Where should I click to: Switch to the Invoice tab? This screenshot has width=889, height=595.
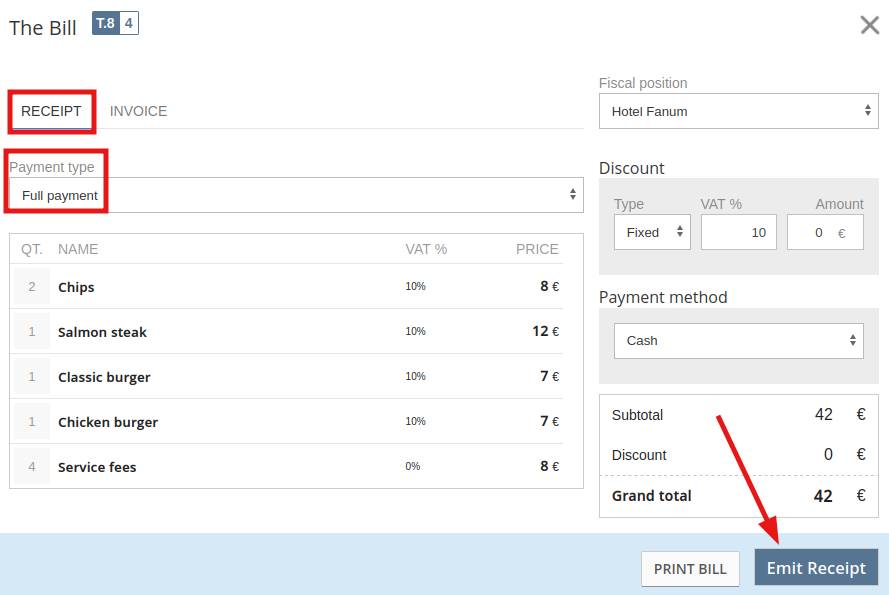coord(138,111)
